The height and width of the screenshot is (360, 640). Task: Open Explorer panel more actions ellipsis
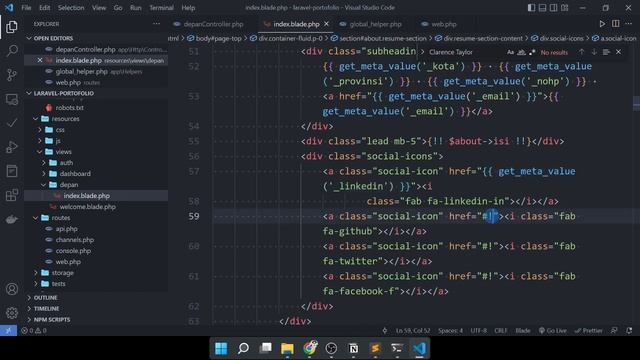pyautogui.click(x=156, y=24)
